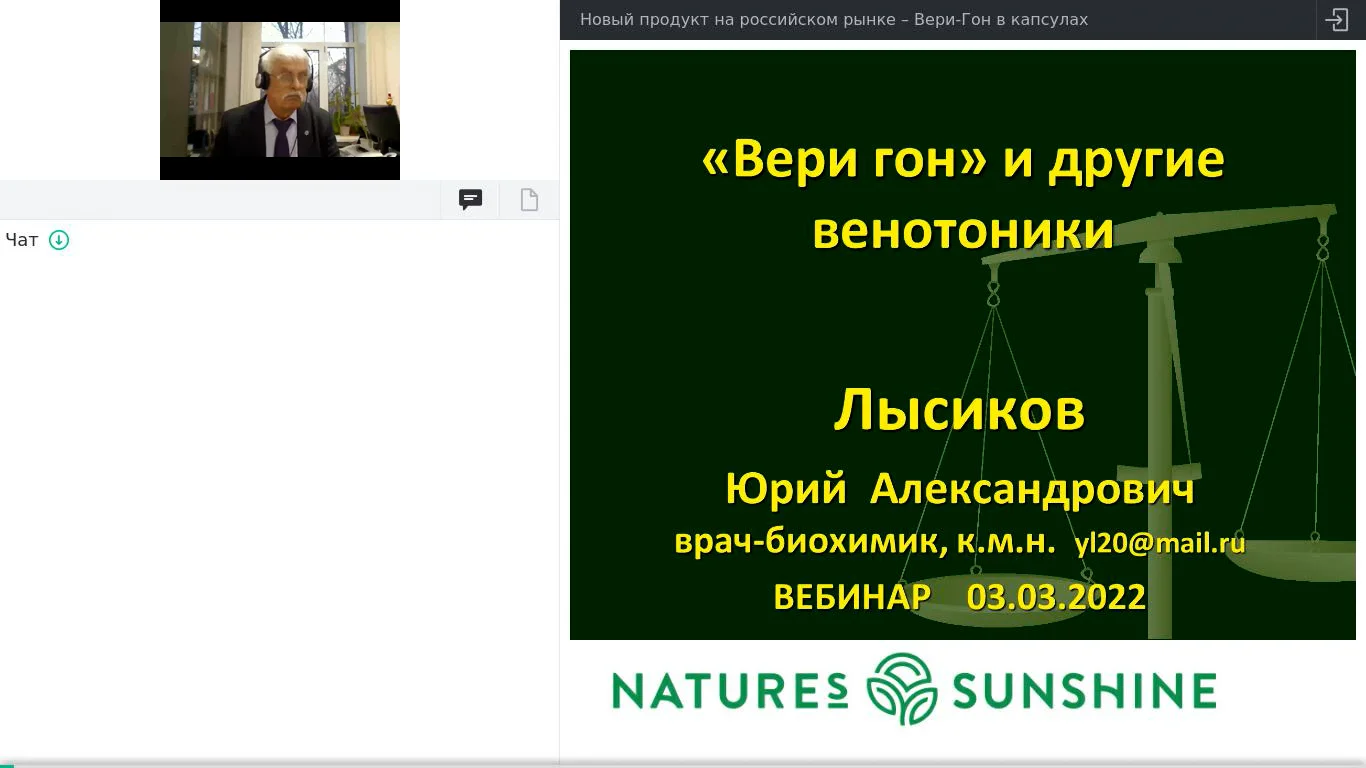Click the yl20@mail.ru email on slide
1366x768 pixels.
(1160, 543)
